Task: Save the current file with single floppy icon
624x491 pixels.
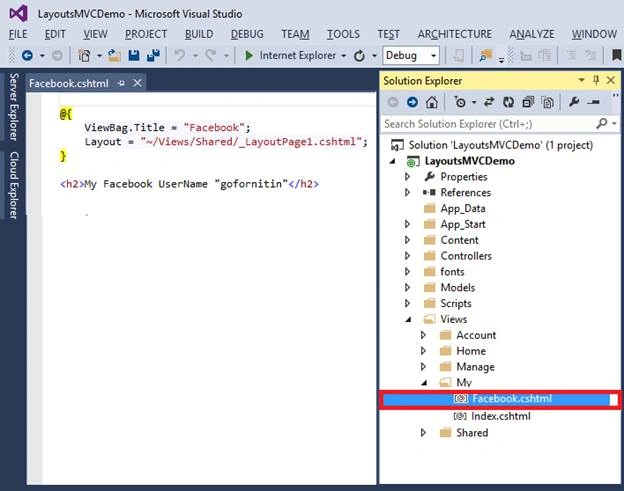Action: (134, 55)
